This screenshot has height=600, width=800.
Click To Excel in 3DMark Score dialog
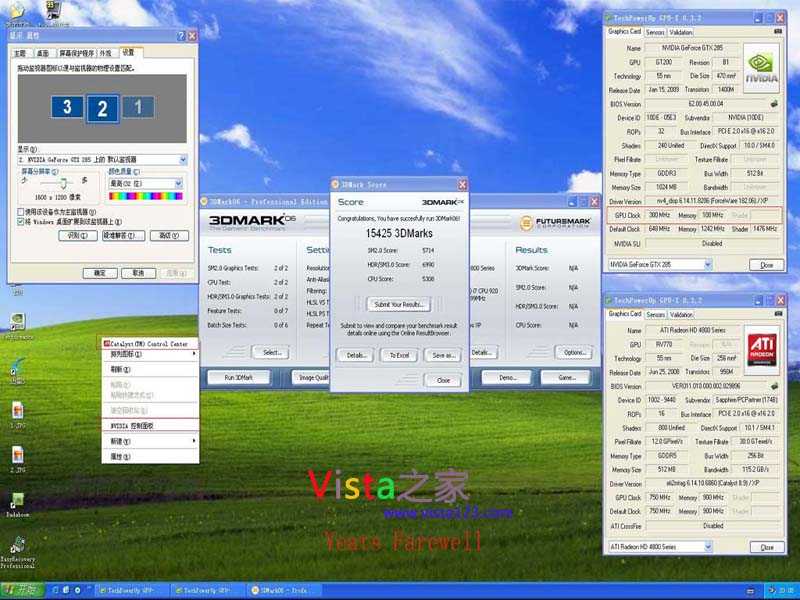(399, 355)
